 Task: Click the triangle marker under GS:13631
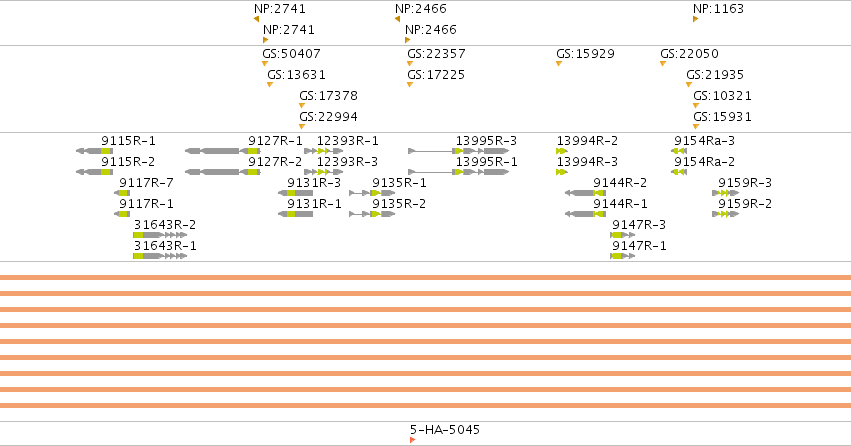(x=270, y=85)
